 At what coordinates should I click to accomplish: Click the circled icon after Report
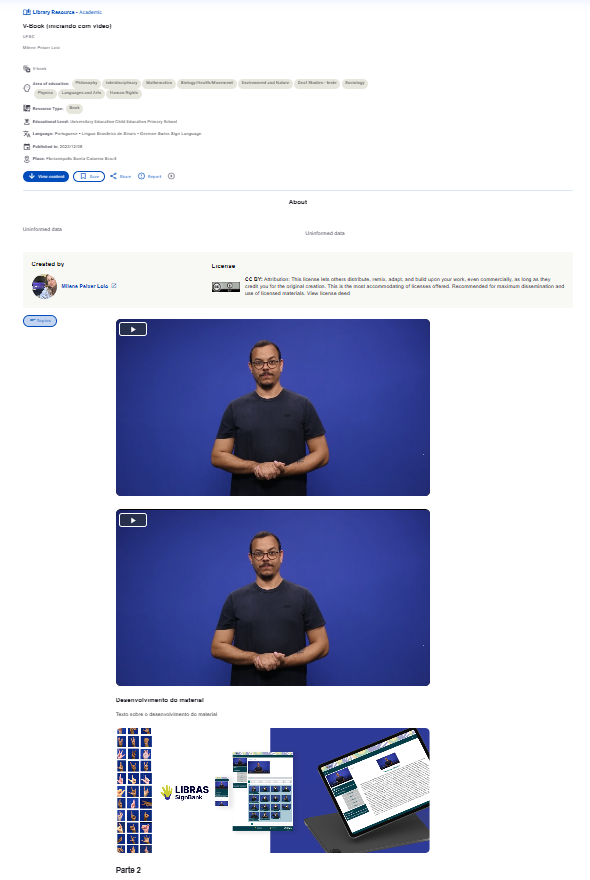pyautogui.click(x=171, y=176)
